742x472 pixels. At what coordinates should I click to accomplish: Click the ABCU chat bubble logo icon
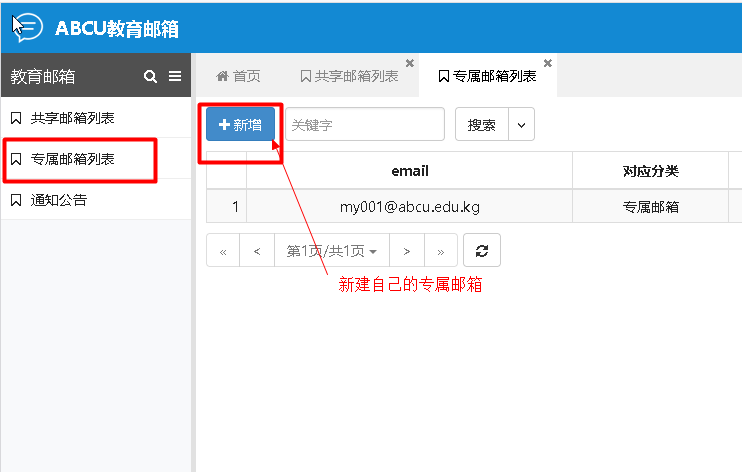[x=28, y=27]
